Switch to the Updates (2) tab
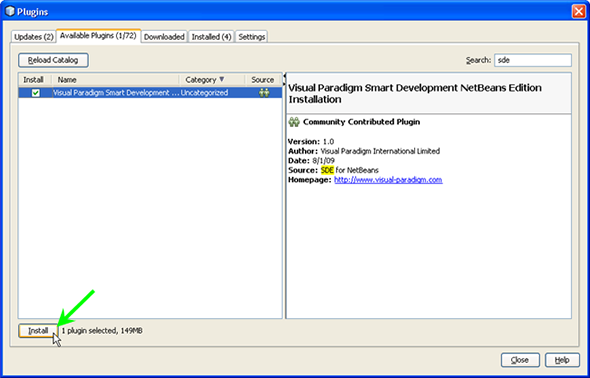Screen dimensions: 590x378 (33, 37)
